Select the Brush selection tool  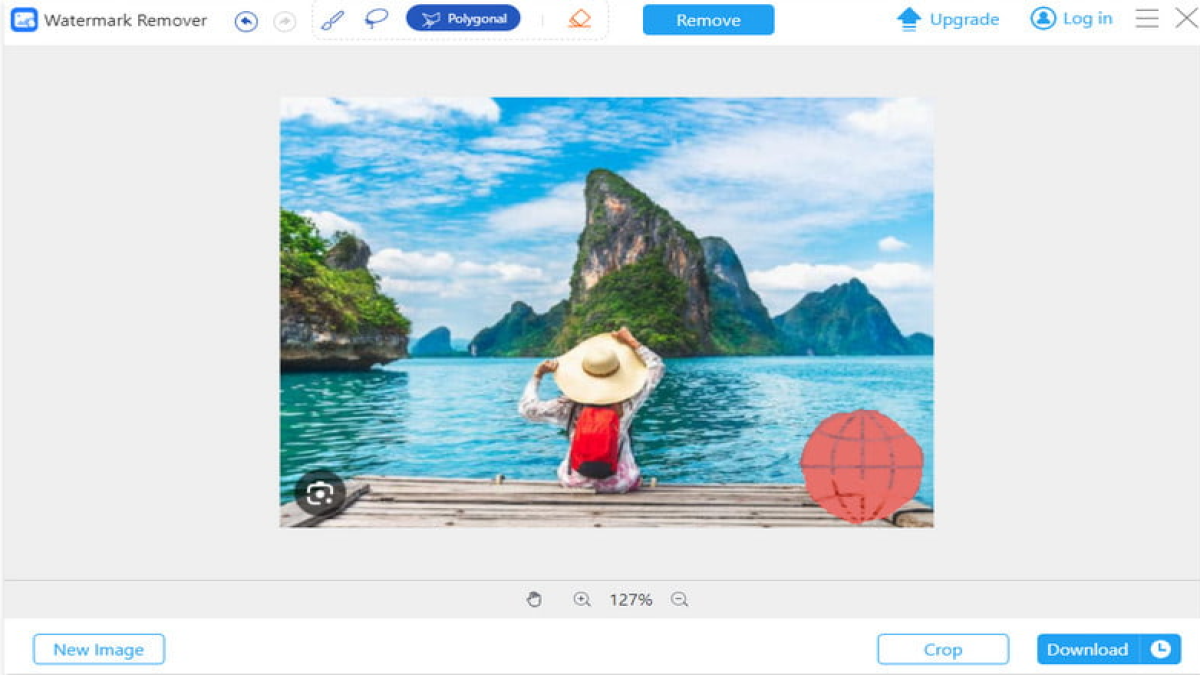[333, 19]
